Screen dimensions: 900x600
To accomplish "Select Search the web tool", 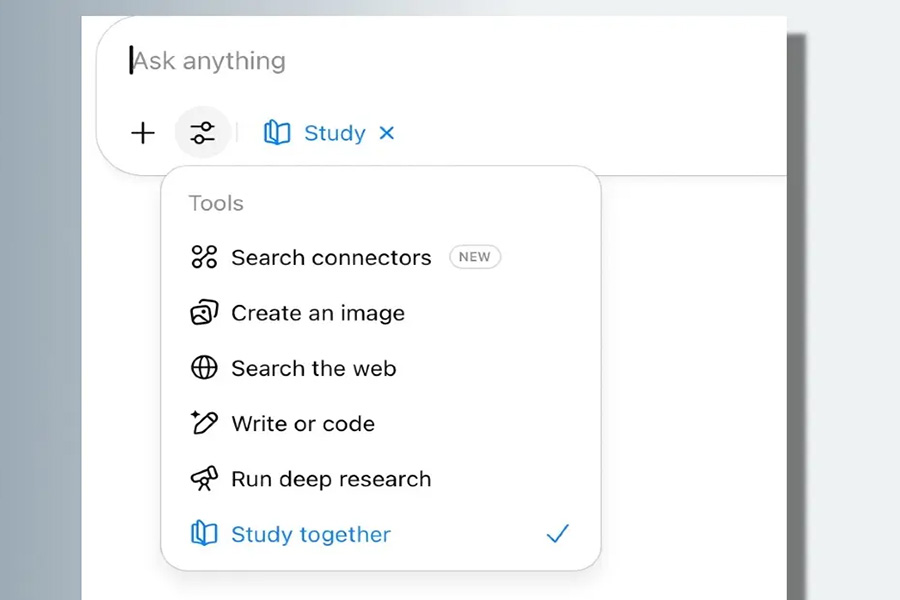I will click(x=313, y=368).
